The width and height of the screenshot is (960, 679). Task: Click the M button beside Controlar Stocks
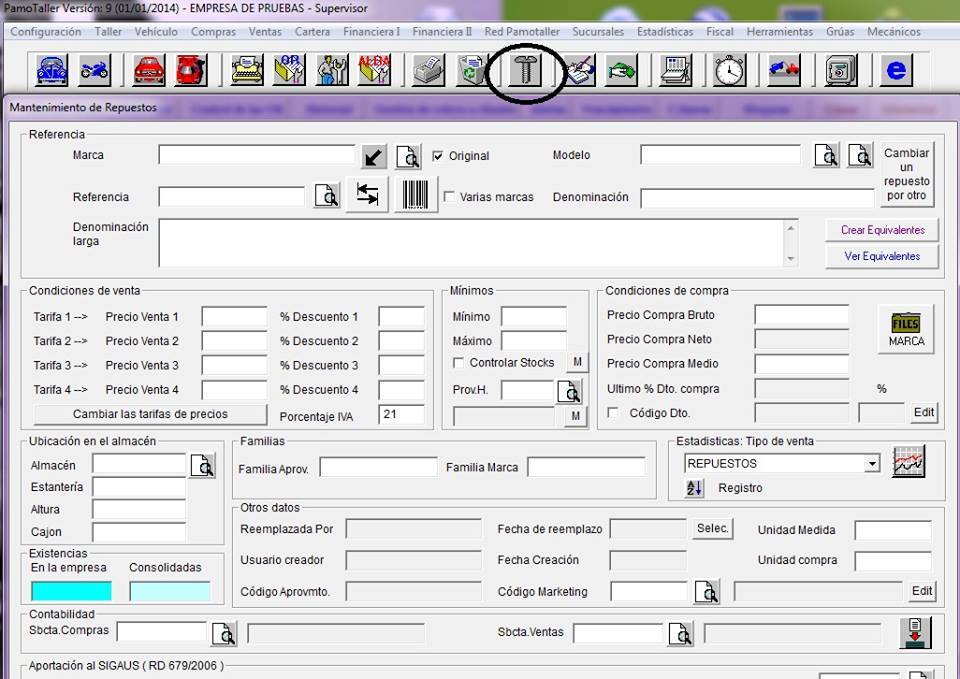[577, 362]
